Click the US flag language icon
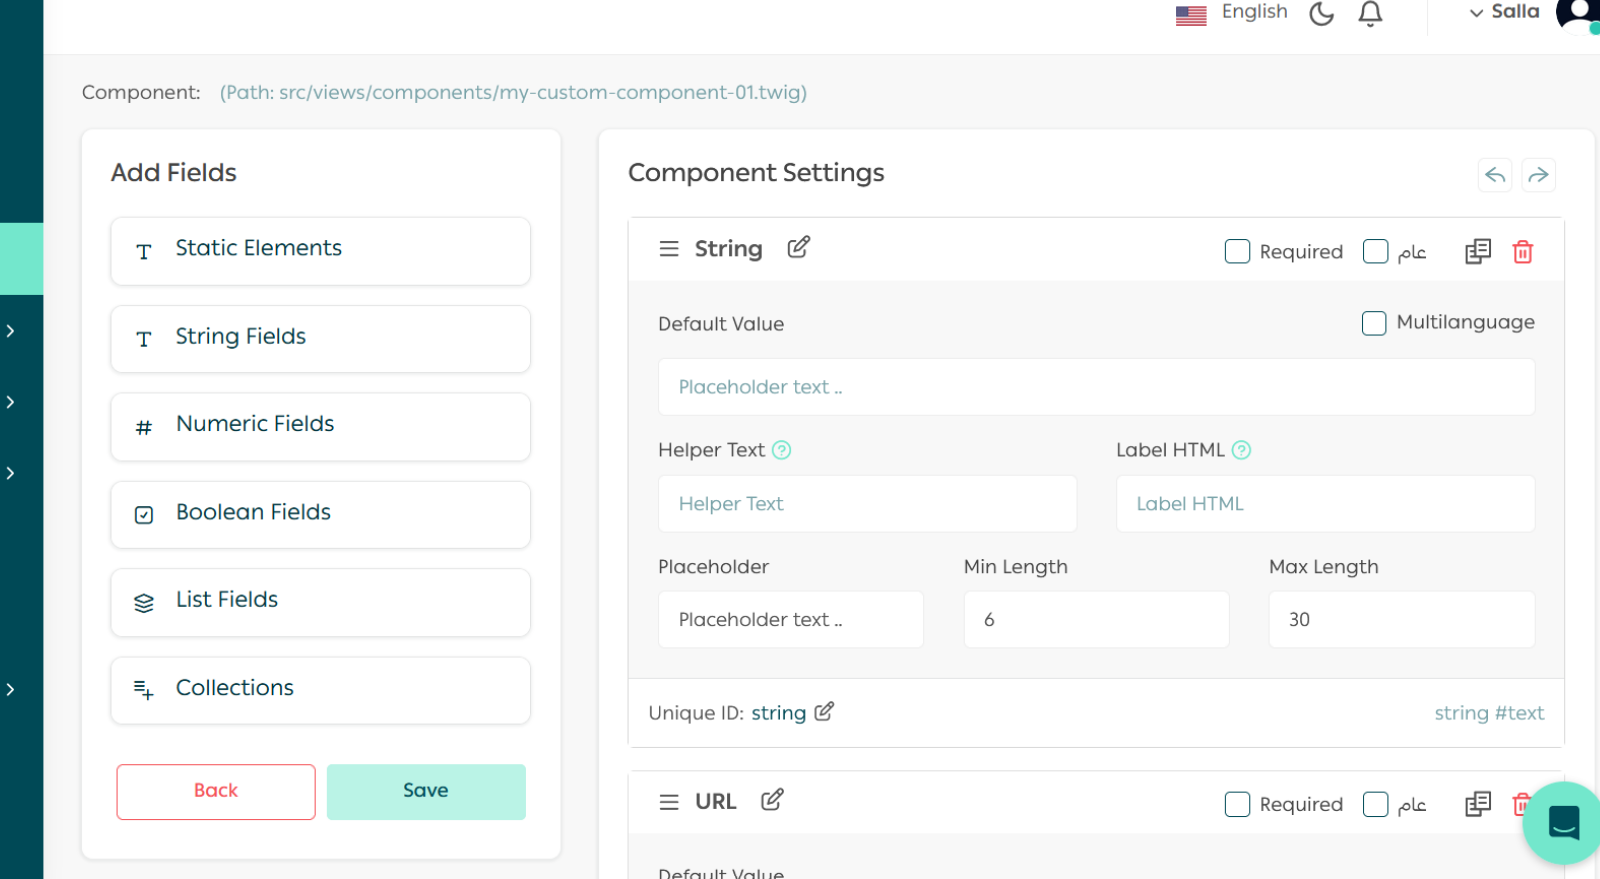This screenshot has width=1600, height=879. (x=1191, y=15)
